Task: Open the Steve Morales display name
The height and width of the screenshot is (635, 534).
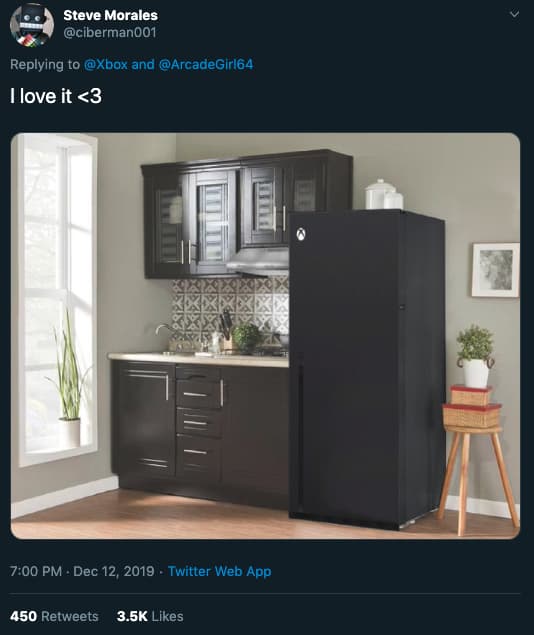Action: 111,15
